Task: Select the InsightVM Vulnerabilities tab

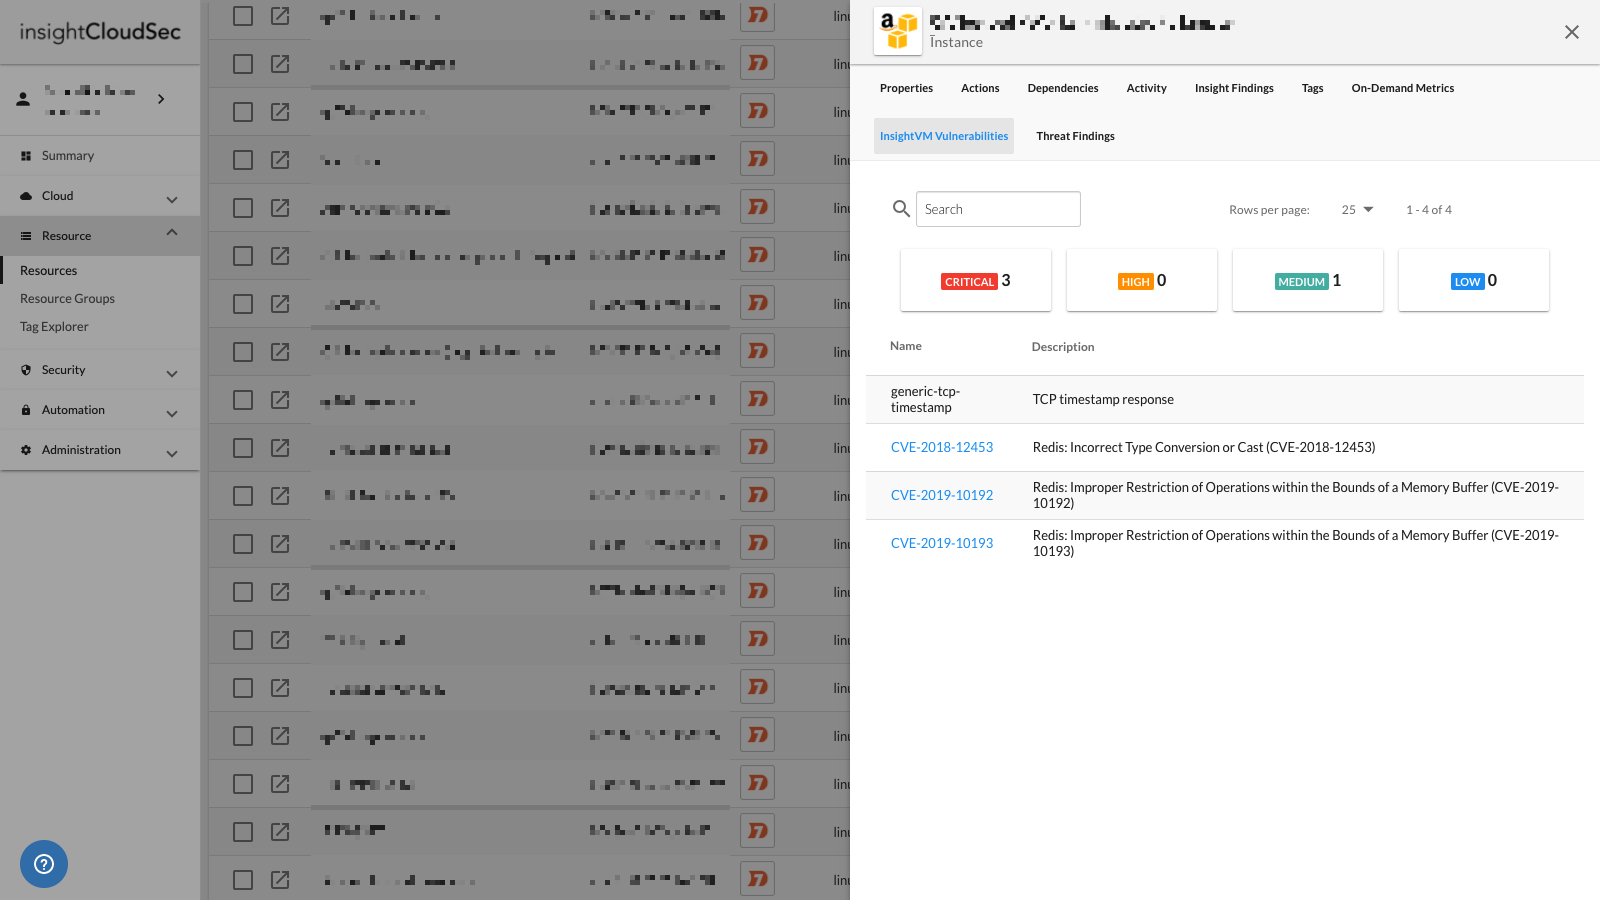Action: tap(944, 136)
